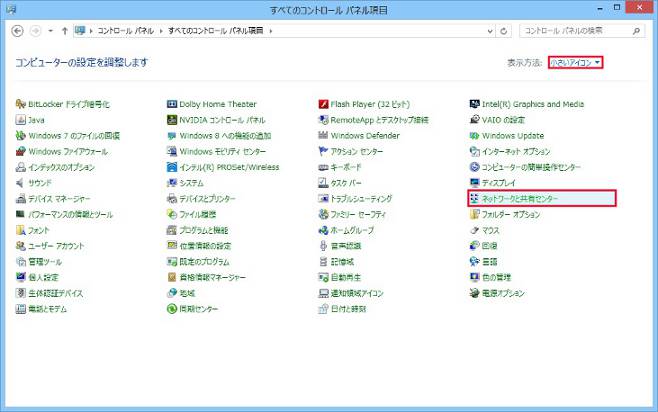Open the 音声認識 microphone icon
Screen dimensions: 658x412
[x=323, y=246]
